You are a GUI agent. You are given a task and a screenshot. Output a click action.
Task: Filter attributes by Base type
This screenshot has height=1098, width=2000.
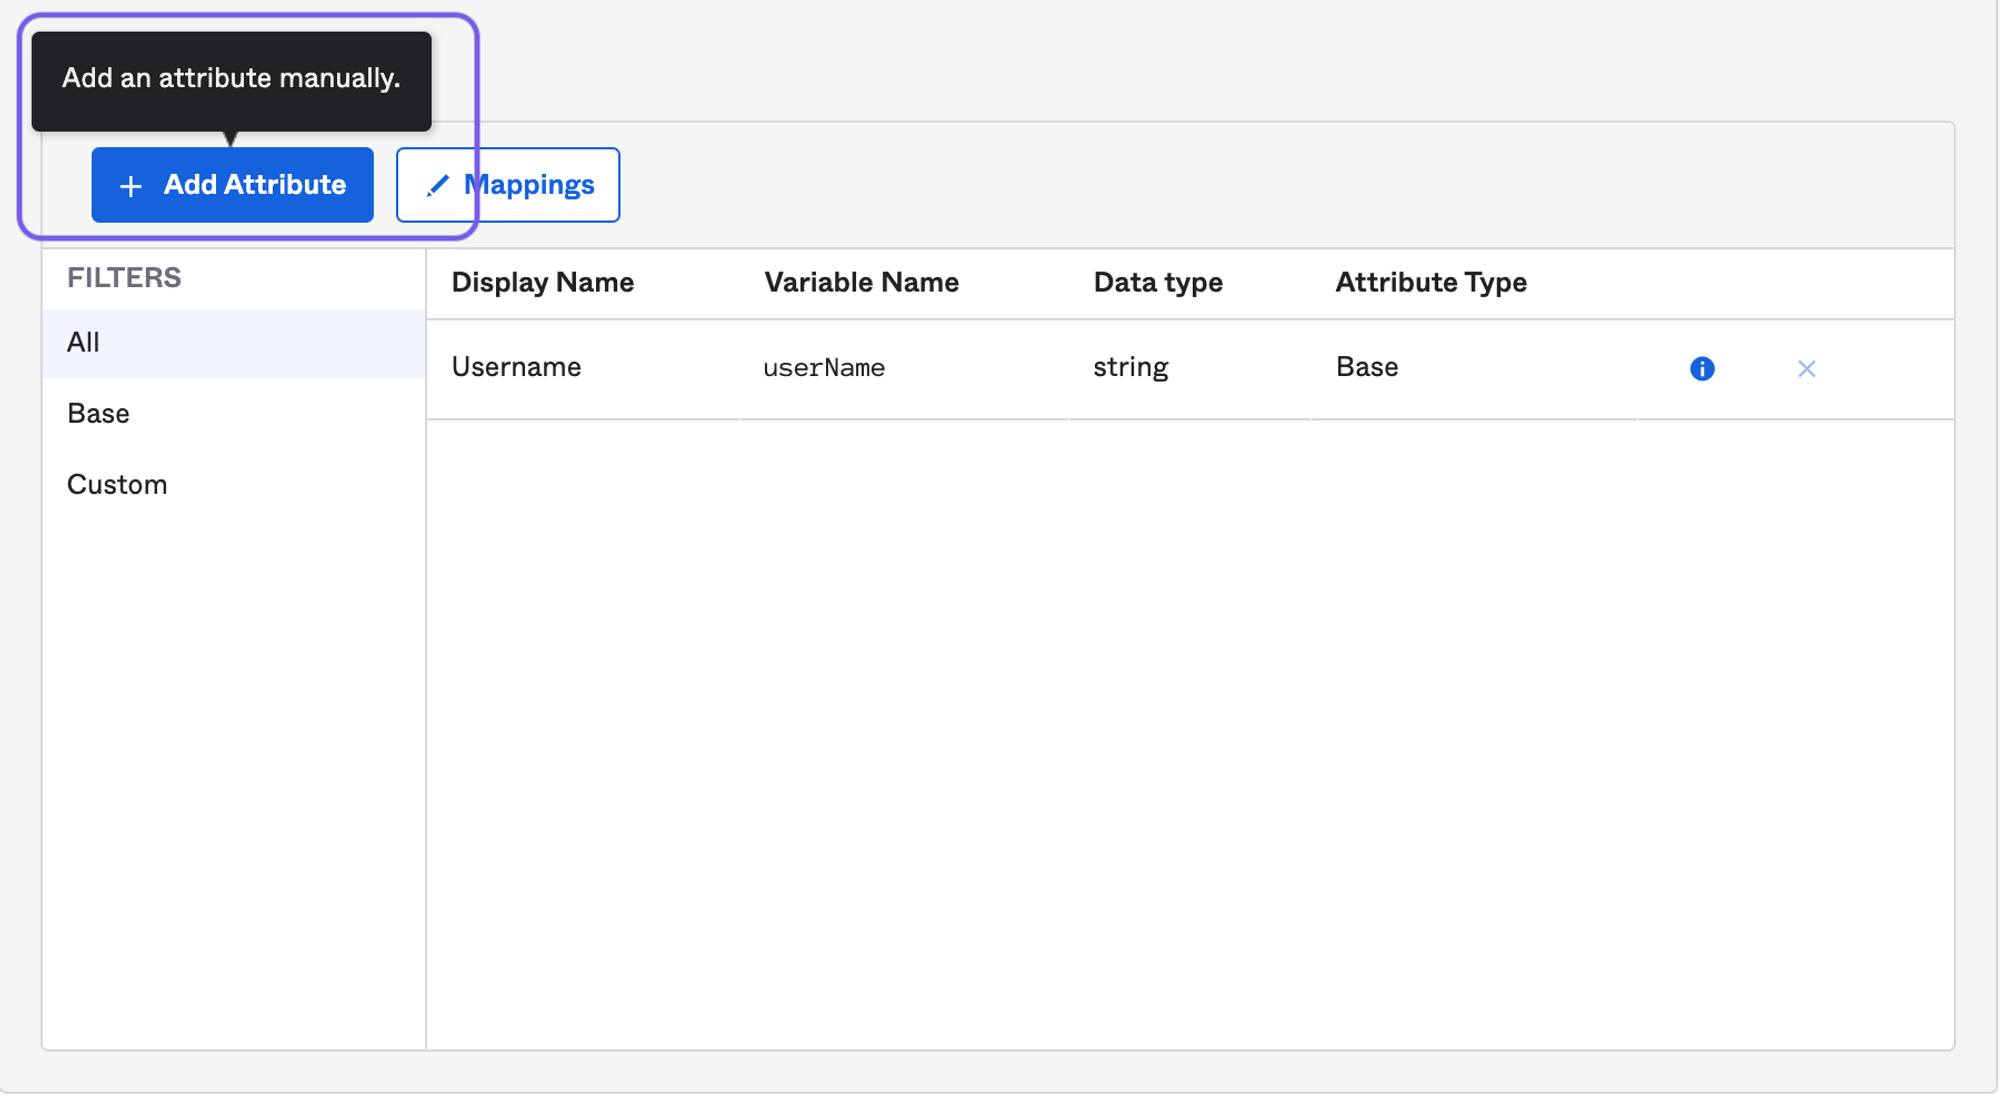(234, 414)
